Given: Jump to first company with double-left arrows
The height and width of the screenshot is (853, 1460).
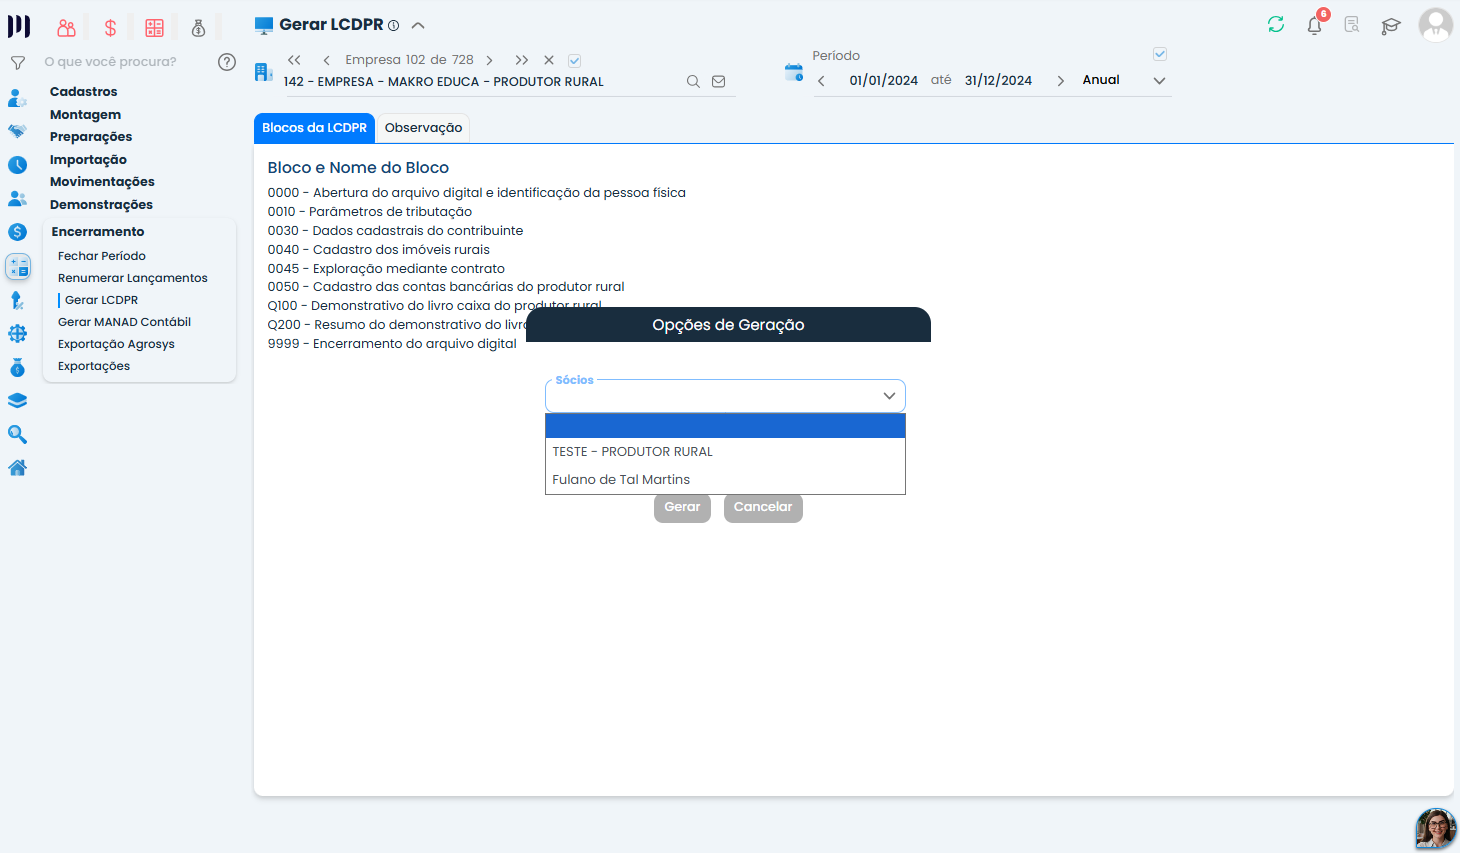Looking at the screenshot, I should point(294,60).
